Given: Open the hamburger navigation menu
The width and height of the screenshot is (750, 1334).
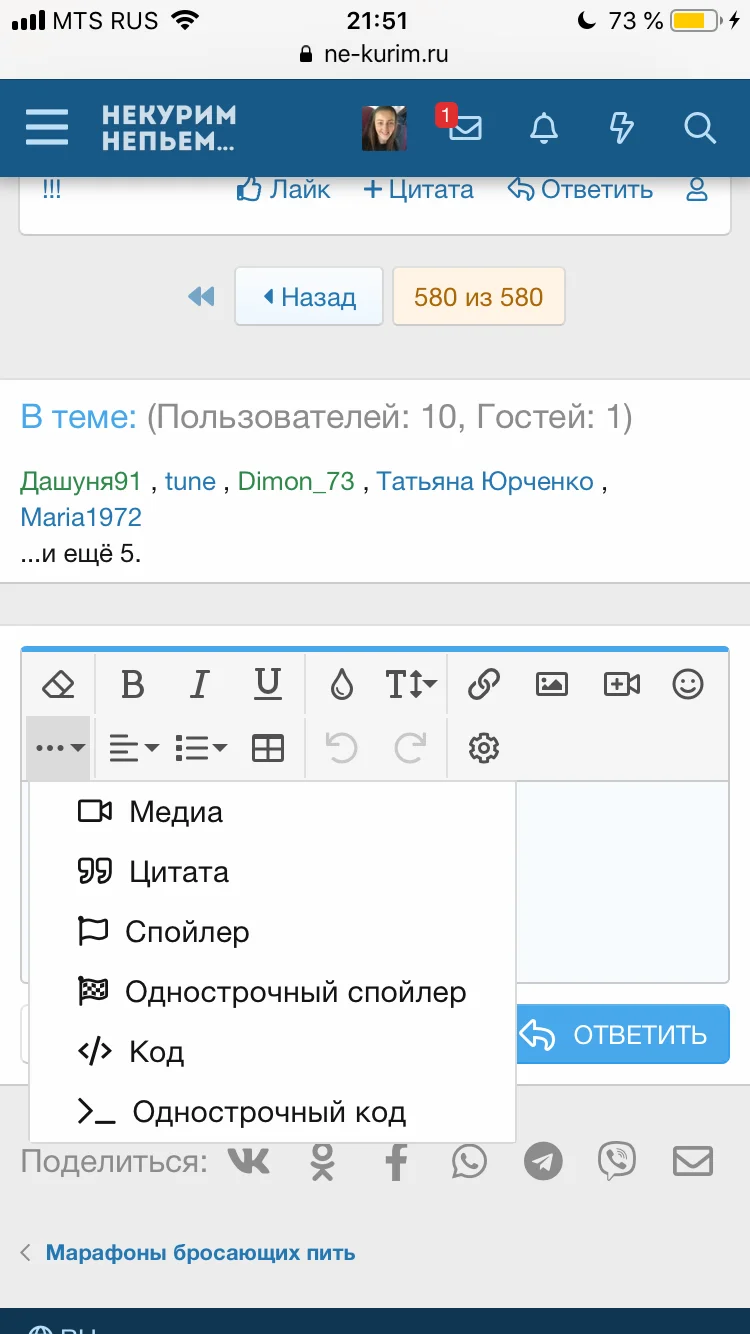Looking at the screenshot, I should (x=47, y=128).
